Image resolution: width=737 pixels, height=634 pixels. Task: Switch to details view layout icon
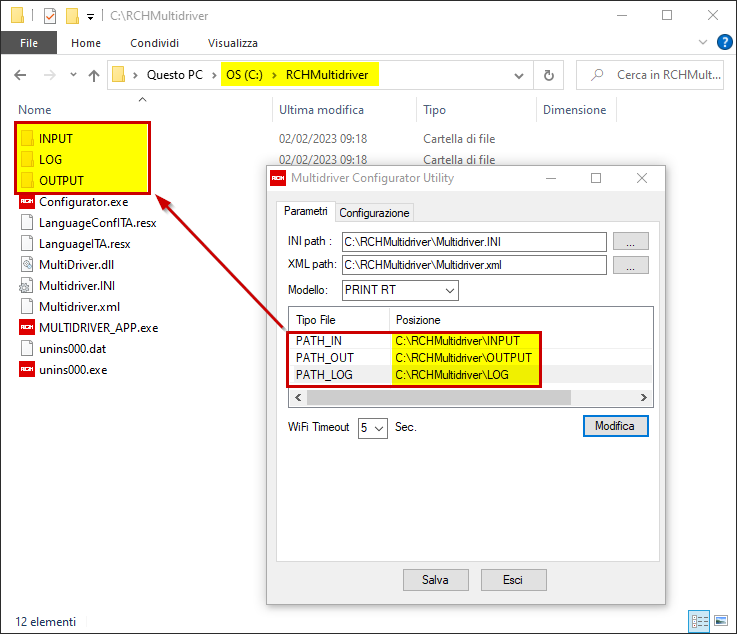tap(699, 621)
